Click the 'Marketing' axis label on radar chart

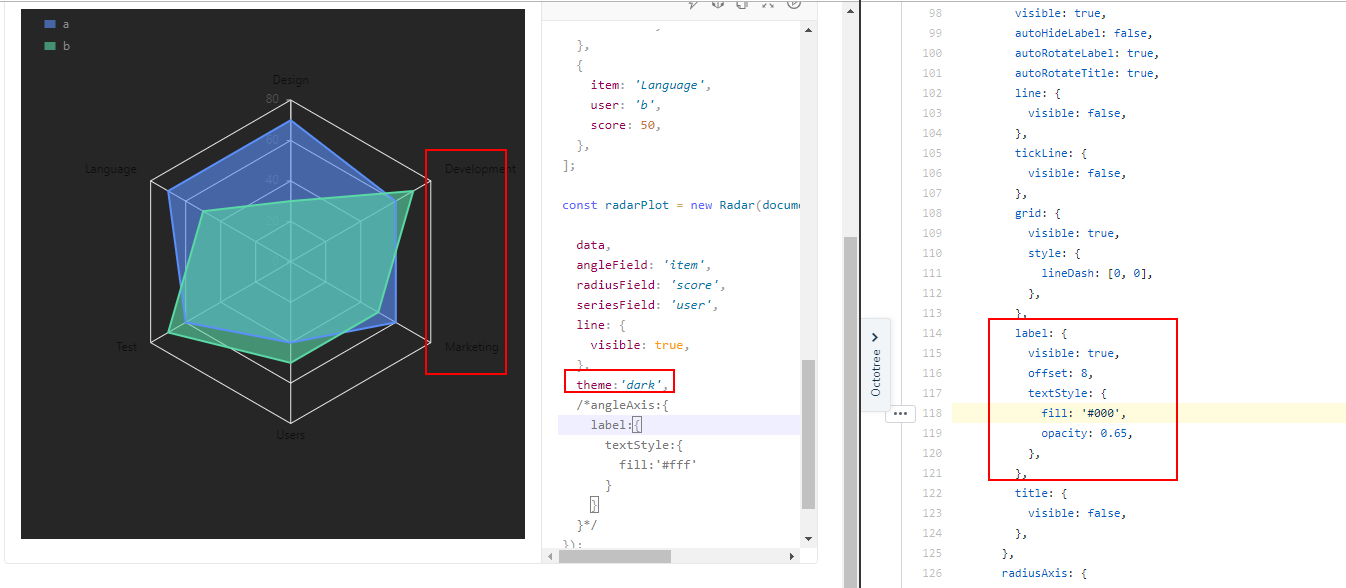[471, 347]
